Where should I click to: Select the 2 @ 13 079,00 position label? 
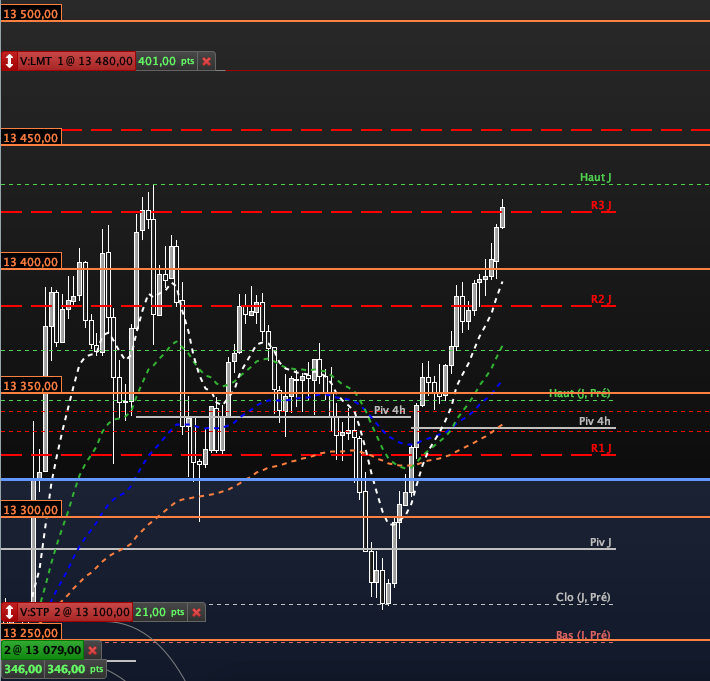coord(43,650)
